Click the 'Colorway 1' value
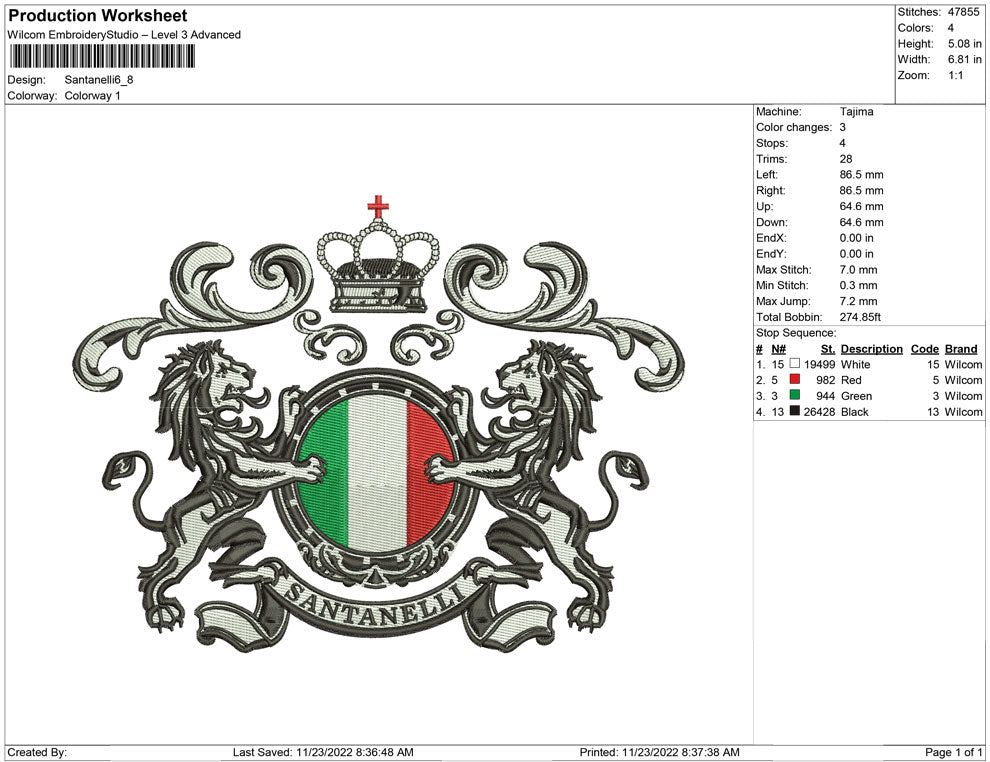 (92, 95)
